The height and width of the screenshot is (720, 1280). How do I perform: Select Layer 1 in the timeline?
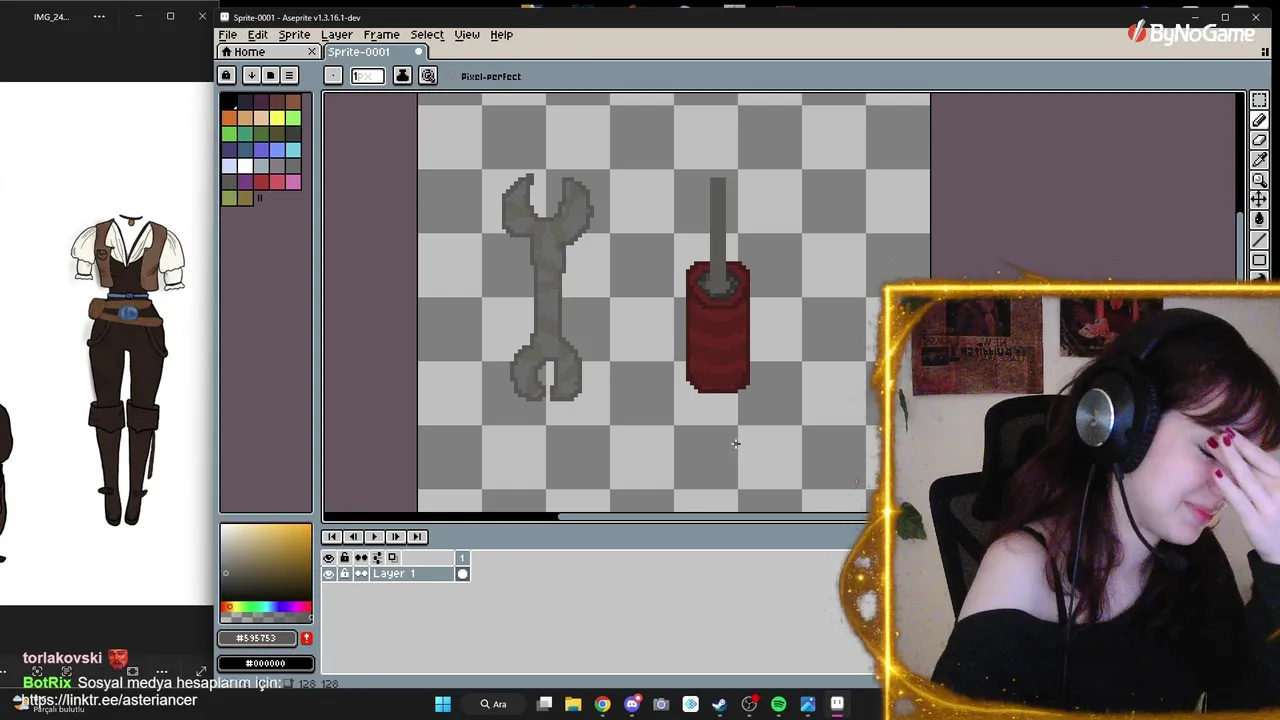point(411,574)
